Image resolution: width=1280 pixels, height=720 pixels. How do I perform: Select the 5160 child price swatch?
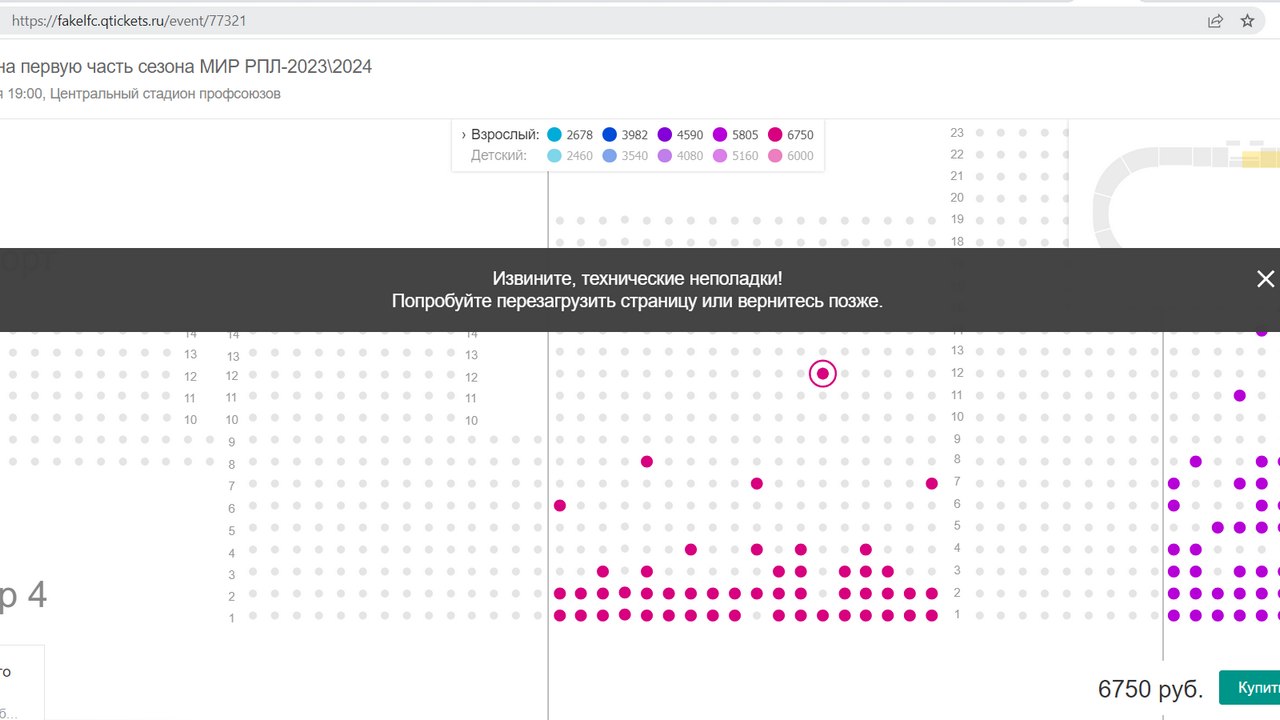pos(720,156)
